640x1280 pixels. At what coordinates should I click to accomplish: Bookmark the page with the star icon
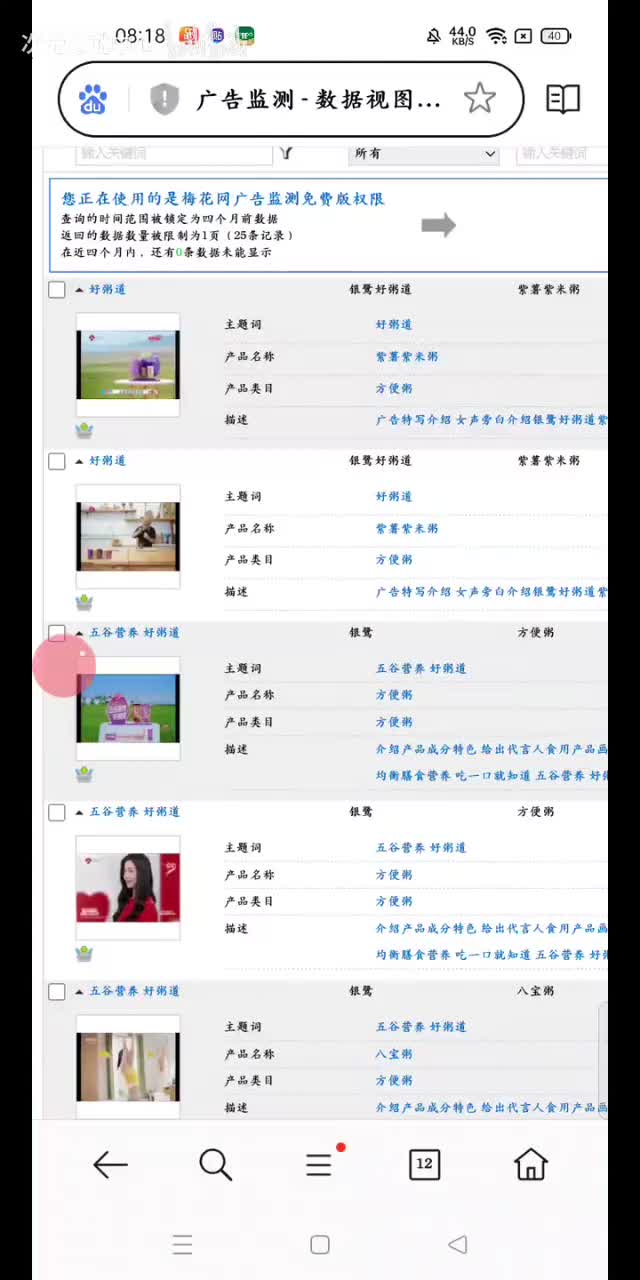point(480,98)
